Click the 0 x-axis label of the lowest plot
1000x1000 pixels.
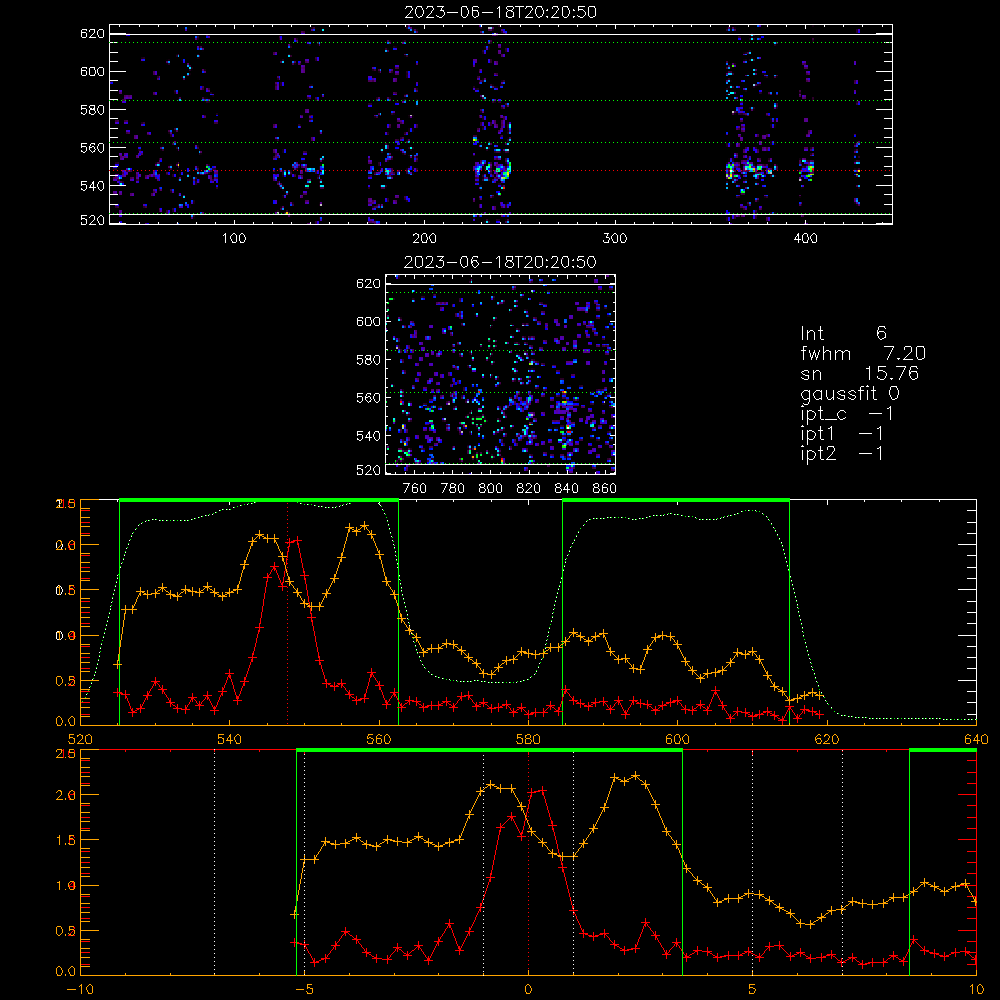pyautogui.click(x=528, y=990)
